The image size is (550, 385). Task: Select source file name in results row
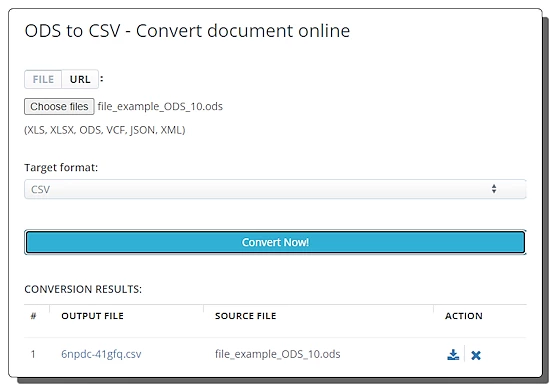277,354
